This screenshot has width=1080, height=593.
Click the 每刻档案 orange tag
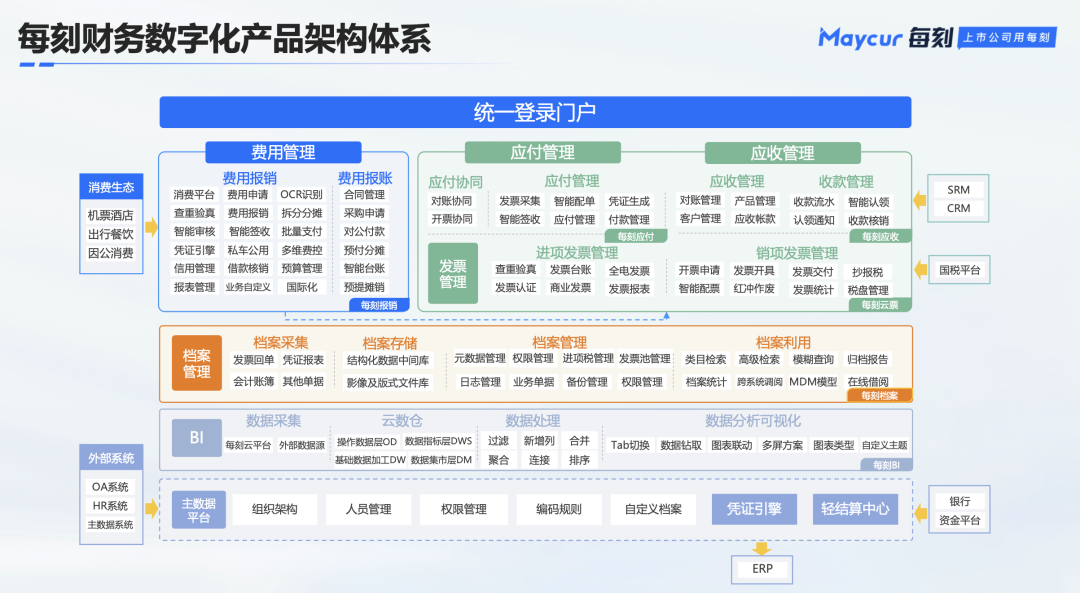880,395
